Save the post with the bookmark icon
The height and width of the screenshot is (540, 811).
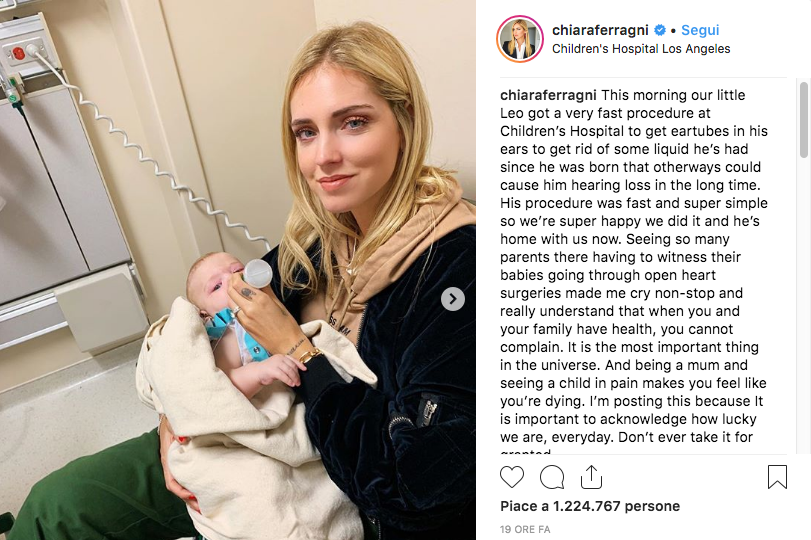(777, 477)
